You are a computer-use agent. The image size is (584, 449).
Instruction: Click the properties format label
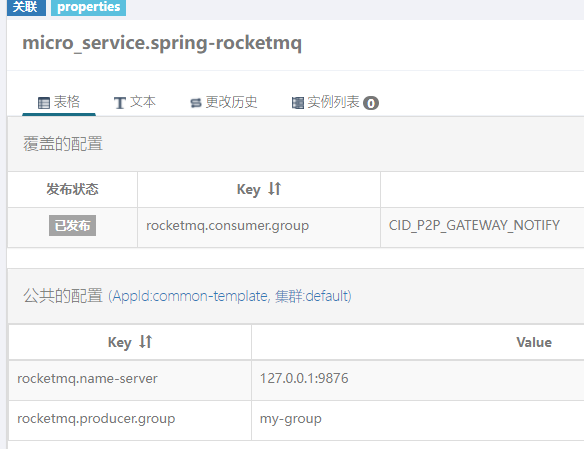(88, 7)
